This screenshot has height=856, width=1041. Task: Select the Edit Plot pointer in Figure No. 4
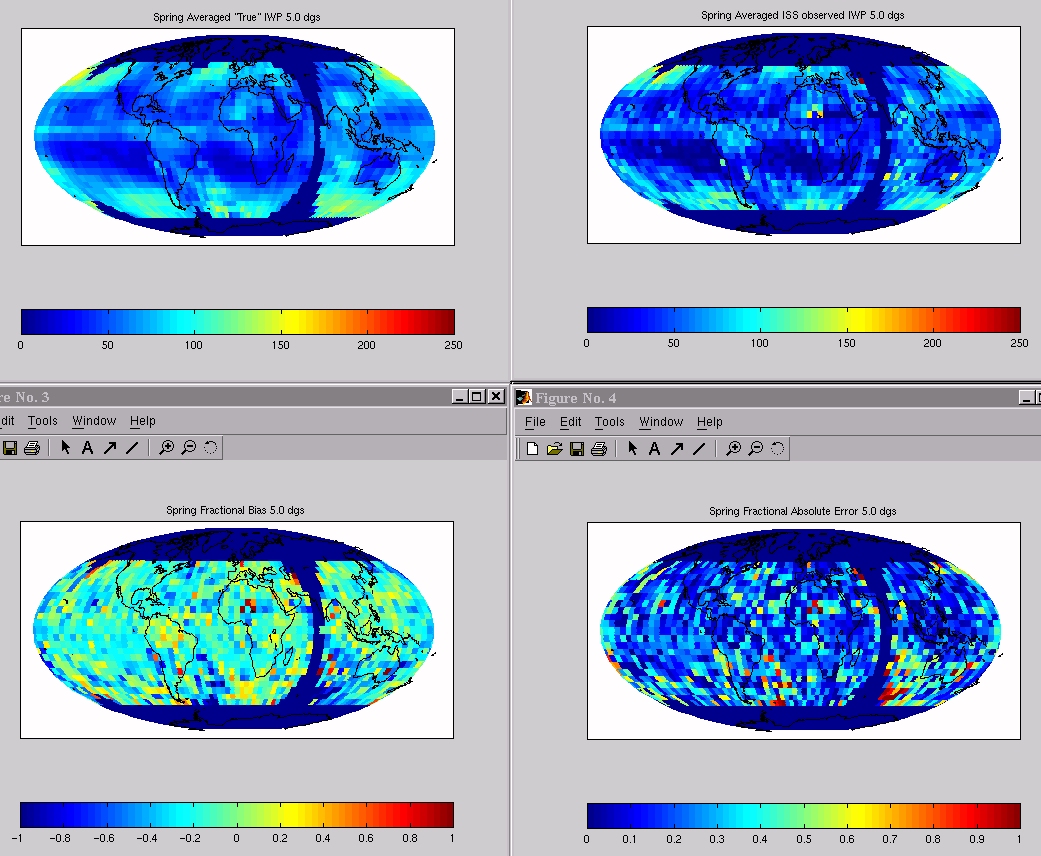pyautogui.click(x=632, y=449)
